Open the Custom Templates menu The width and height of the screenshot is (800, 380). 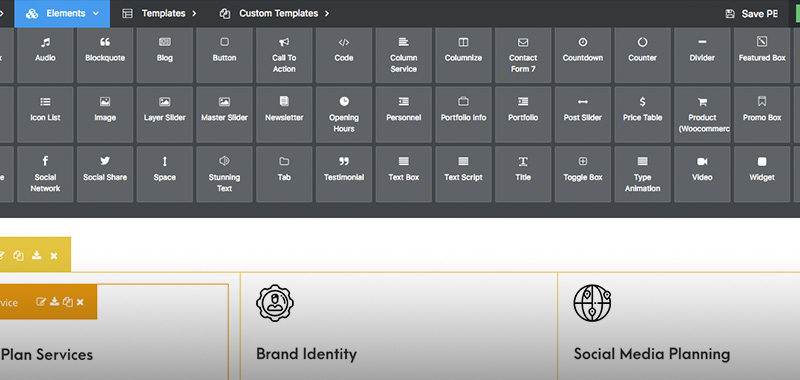(x=274, y=14)
